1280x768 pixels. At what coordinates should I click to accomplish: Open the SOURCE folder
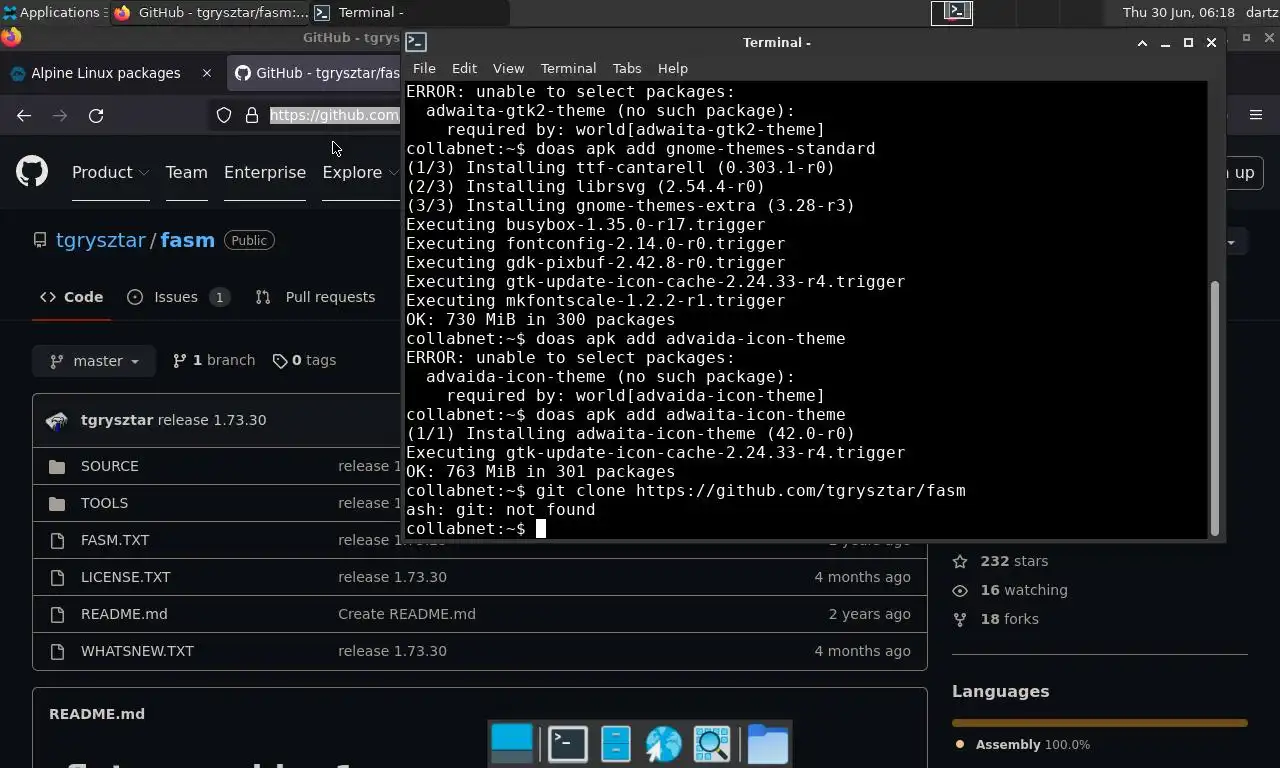coord(110,466)
